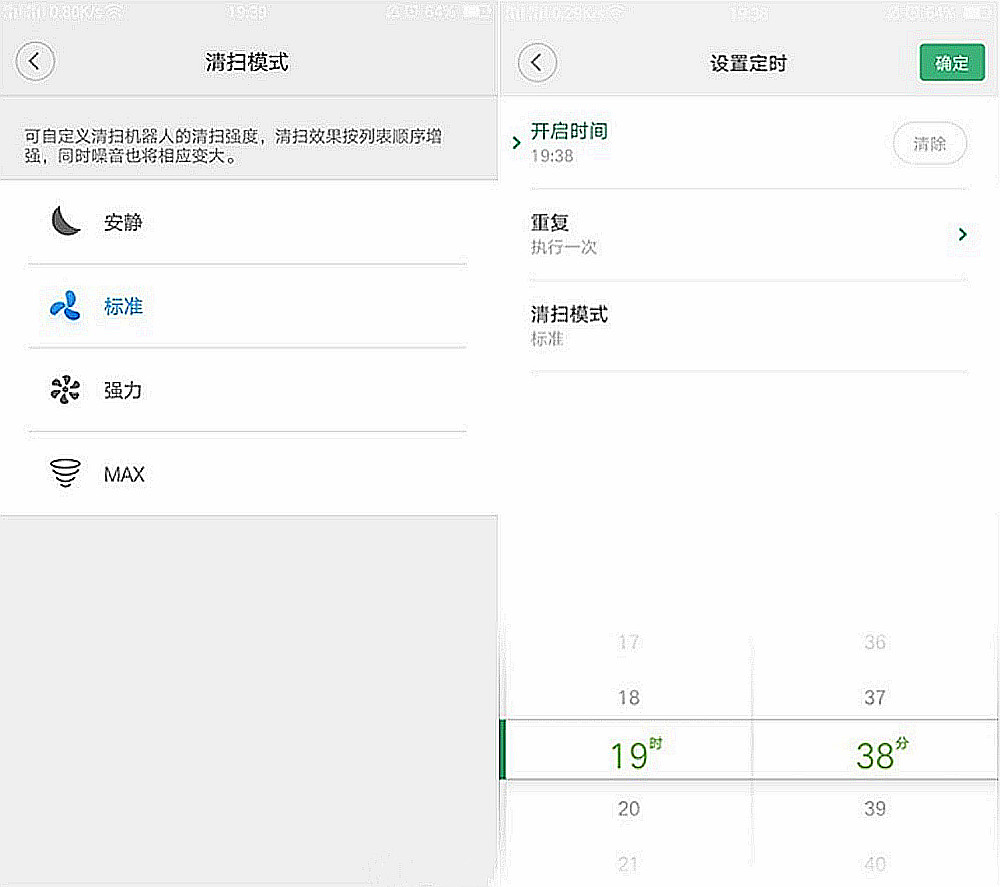Viewport: 1000px width, 887px height.
Task: Choose the MAX cleaning mode label
Action: click(x=124, y=474)
